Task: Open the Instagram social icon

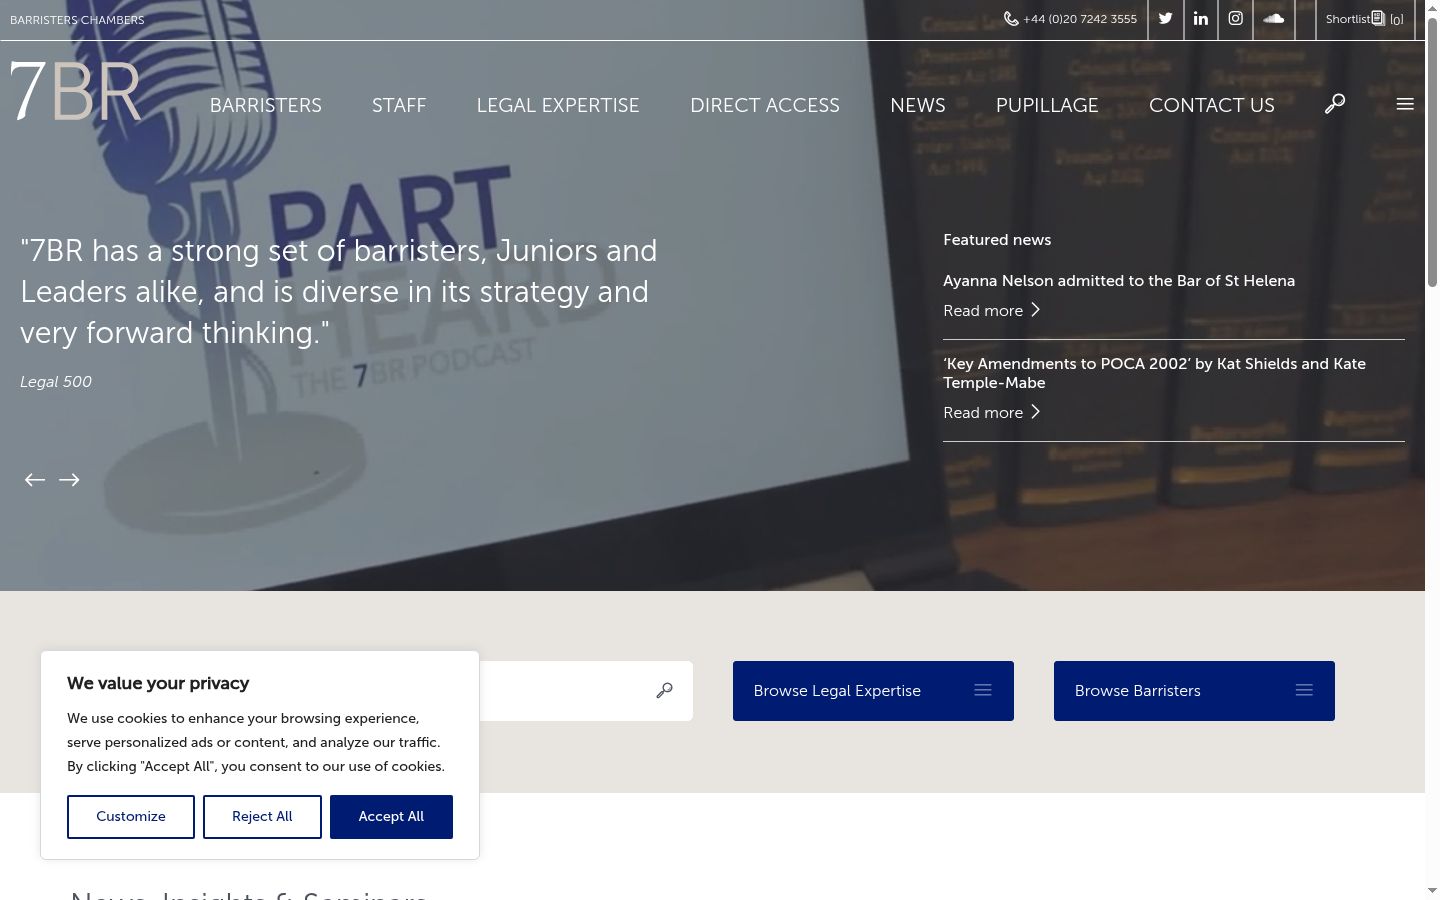Action: point(1235,19)
